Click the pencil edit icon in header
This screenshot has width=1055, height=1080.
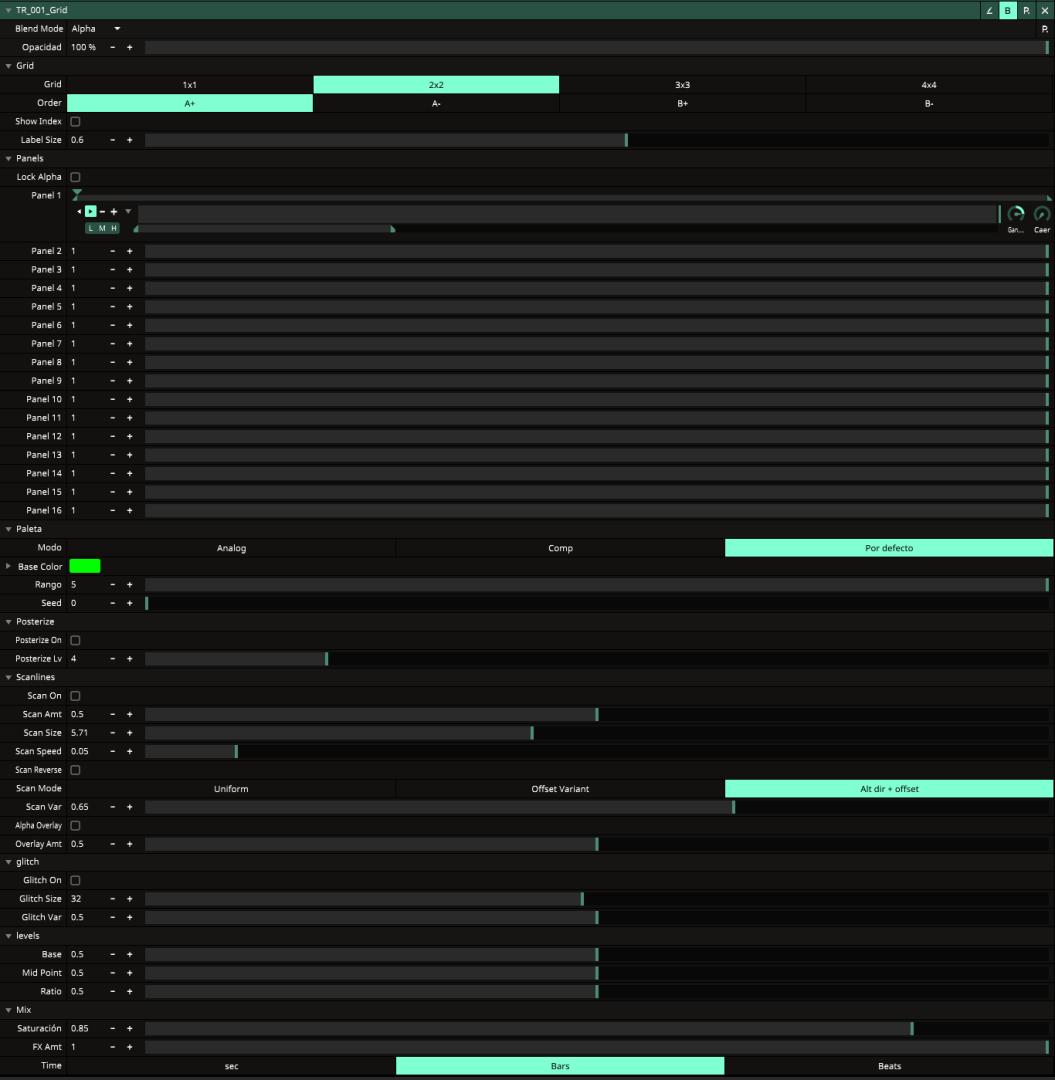click(989, 10)
